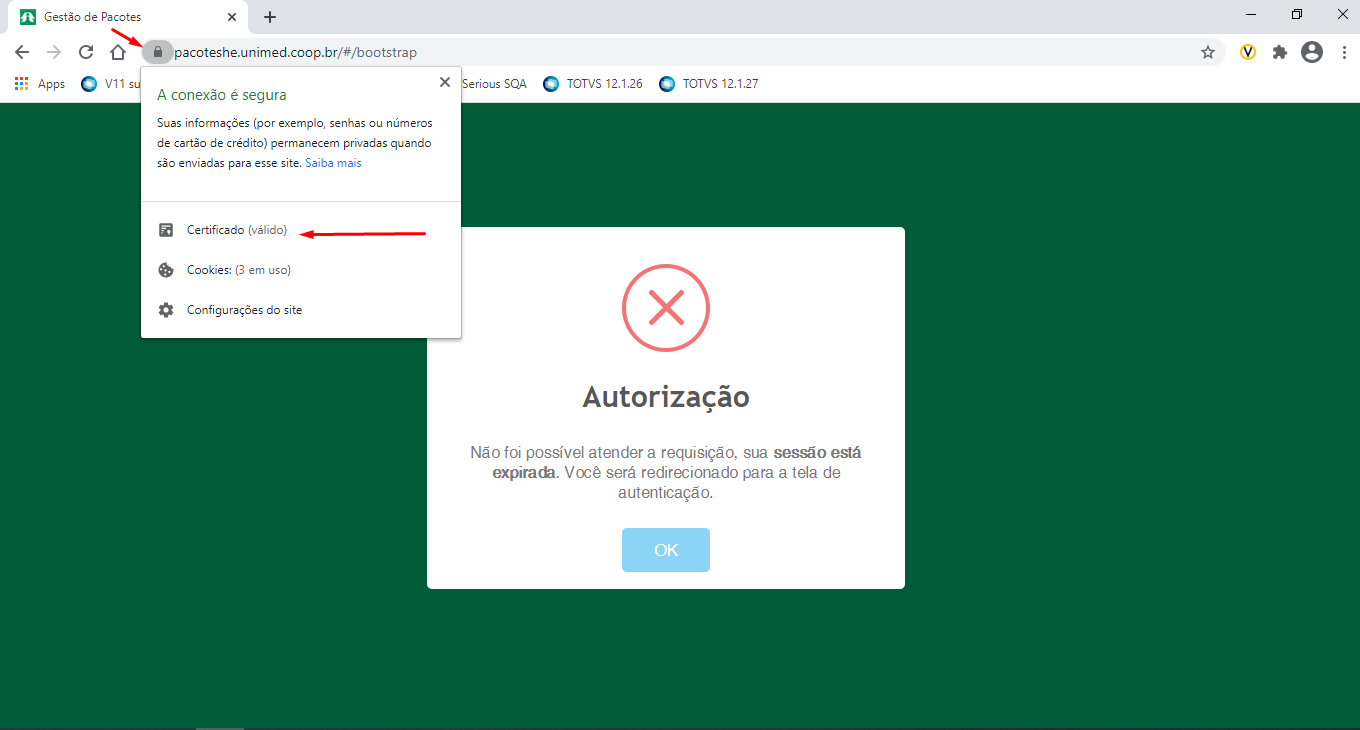Viewport: 1360px width, 730px height.
Task: Open the Extensions puzzle piece icon
Action: pos(1280,52)
